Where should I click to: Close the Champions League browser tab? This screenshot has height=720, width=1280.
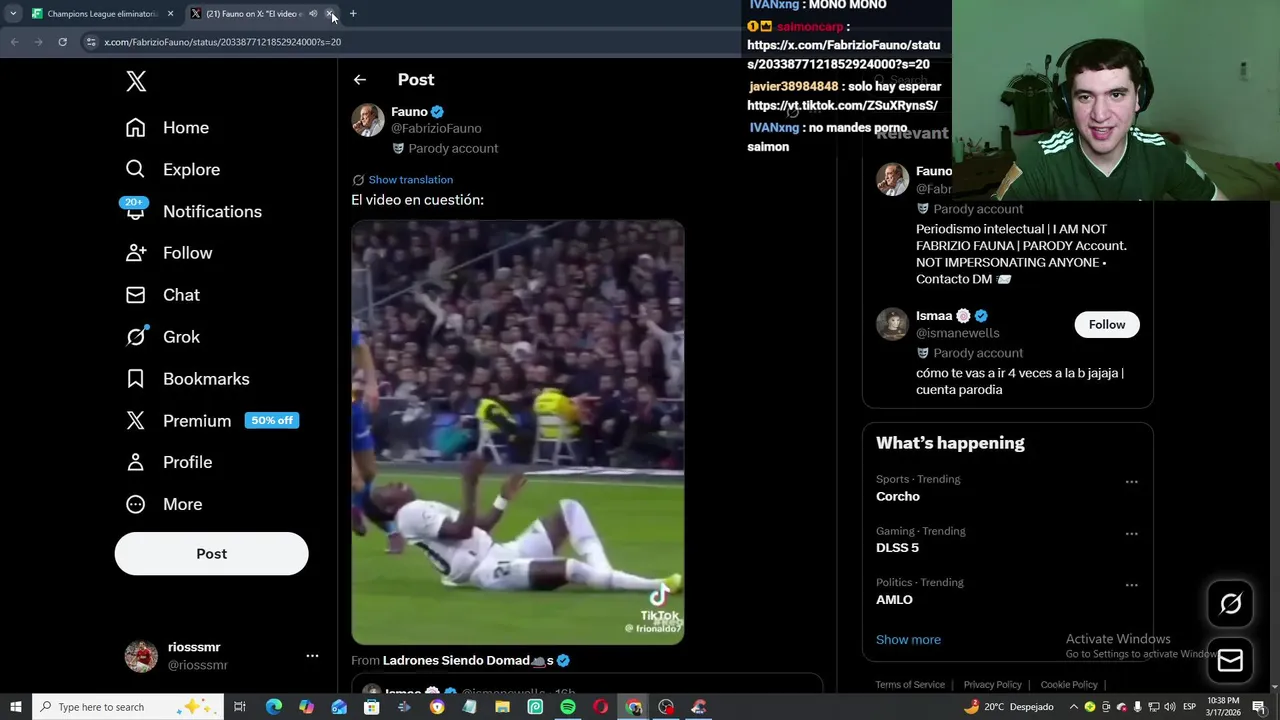170,14
